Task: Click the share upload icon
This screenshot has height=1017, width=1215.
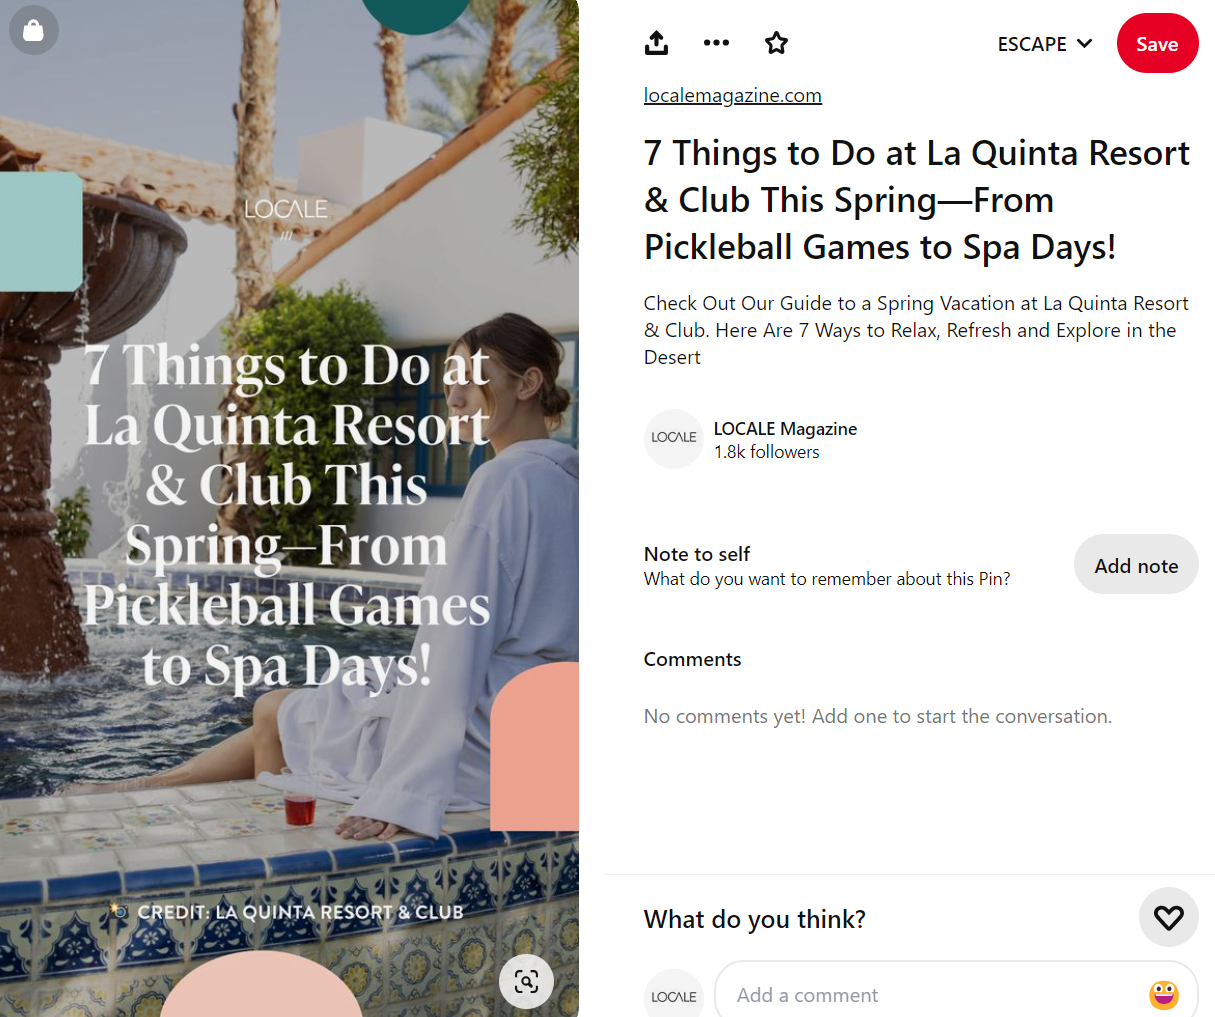Action: 656,43
